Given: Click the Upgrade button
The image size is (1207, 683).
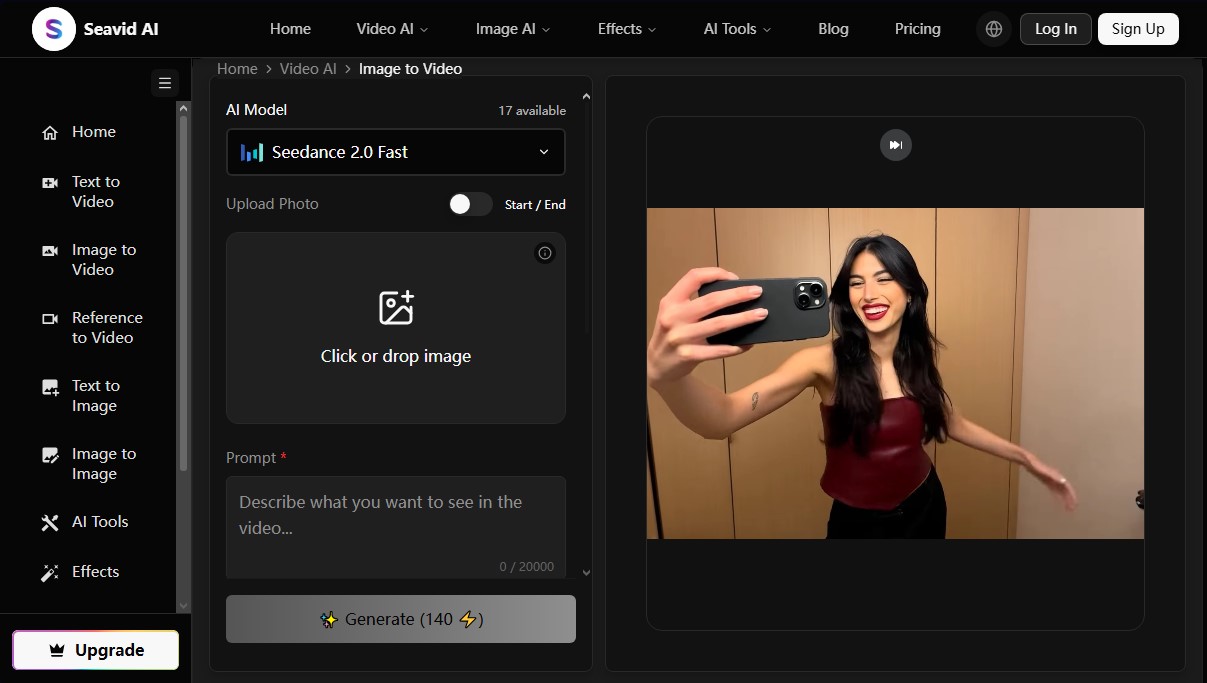Looking at the screenshot, I should click(x=96, y=650).
